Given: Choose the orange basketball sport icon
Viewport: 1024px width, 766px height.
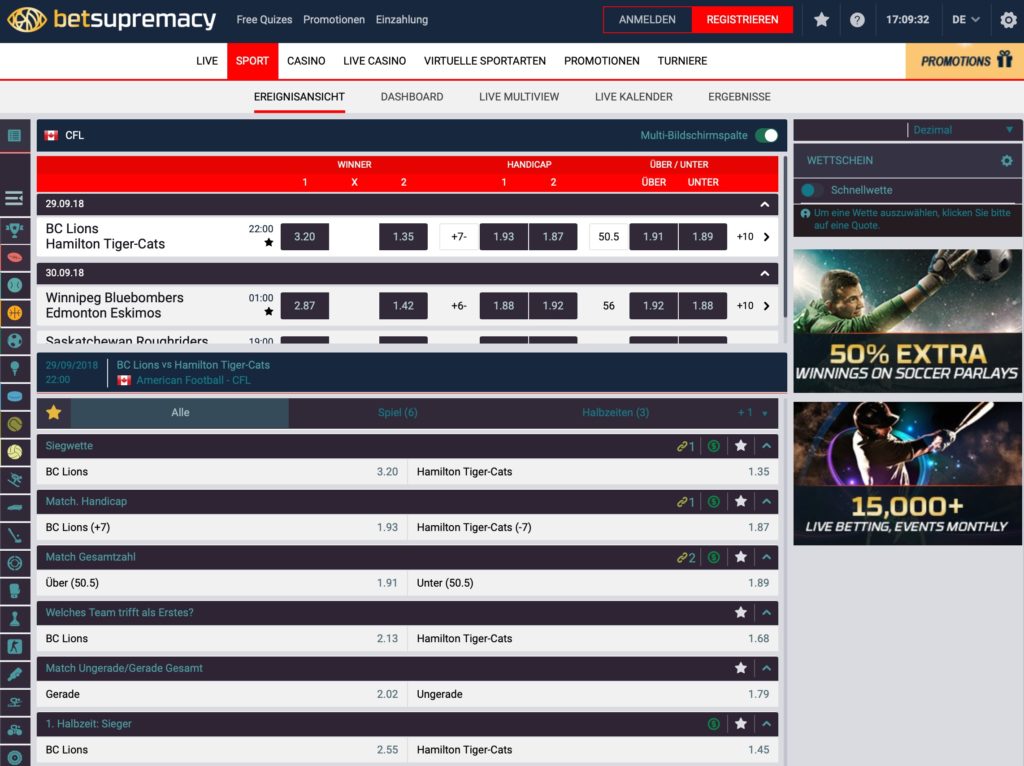Looking at the screenshot, I should [14, 313].
